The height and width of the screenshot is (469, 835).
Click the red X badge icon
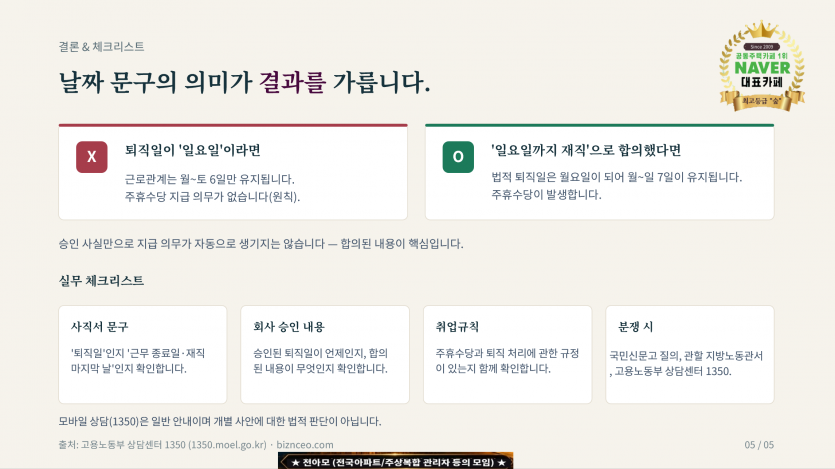(x=92, y=157)
